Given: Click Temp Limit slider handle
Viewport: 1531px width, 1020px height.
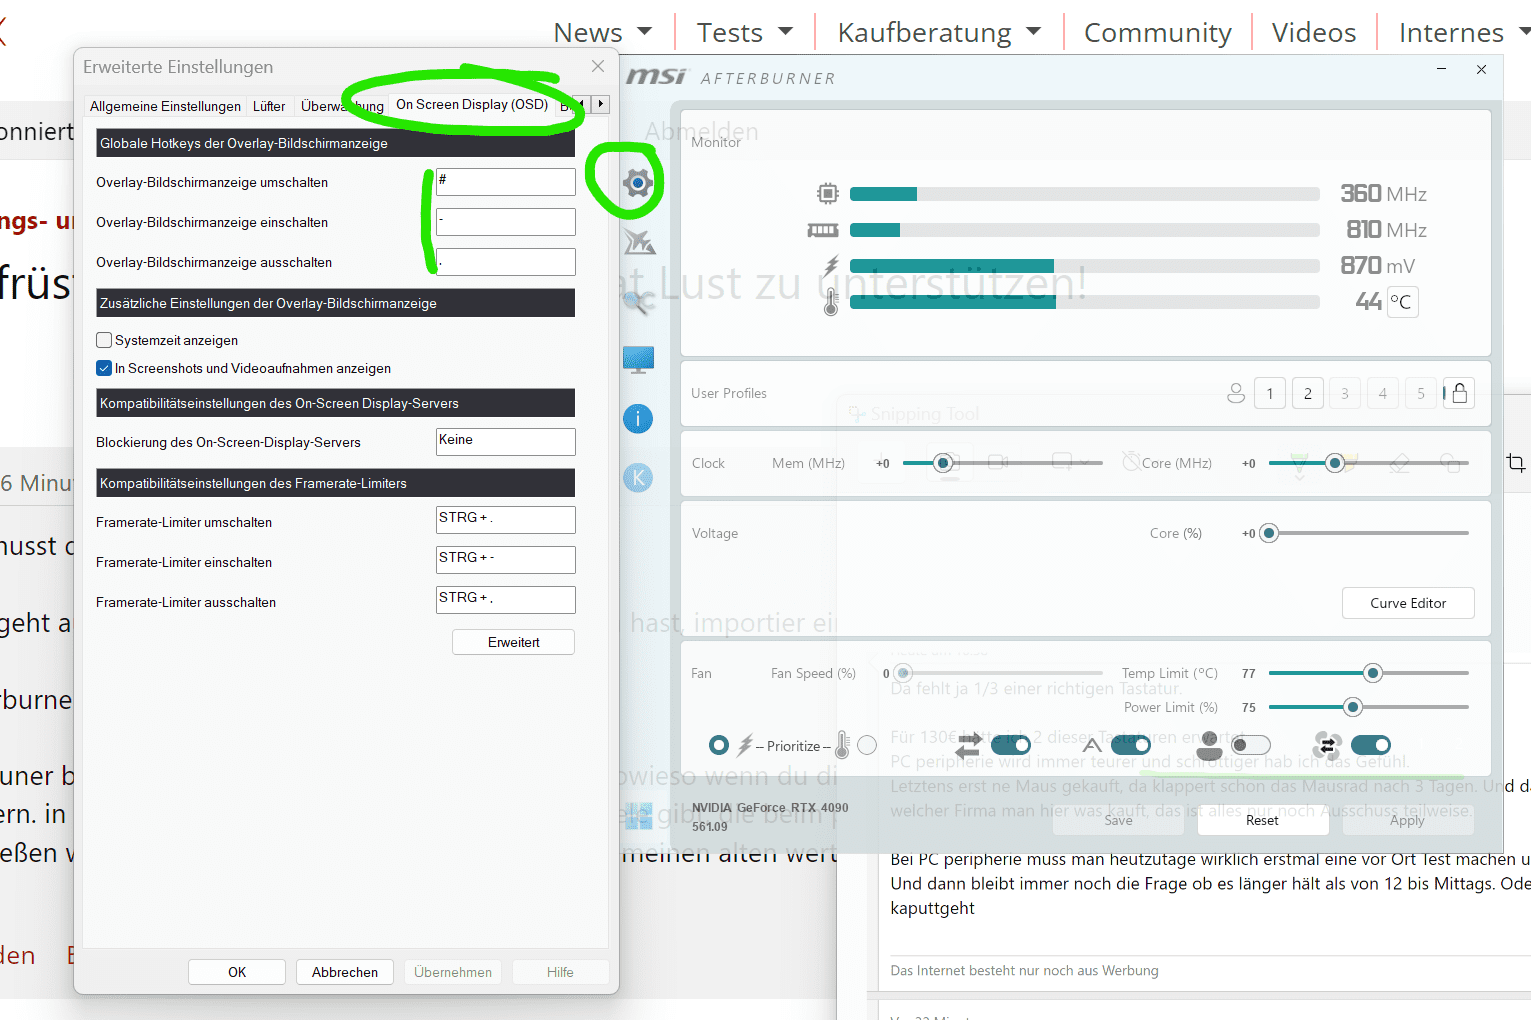Looking at the screenshot, I should [x=1373, y=673].
